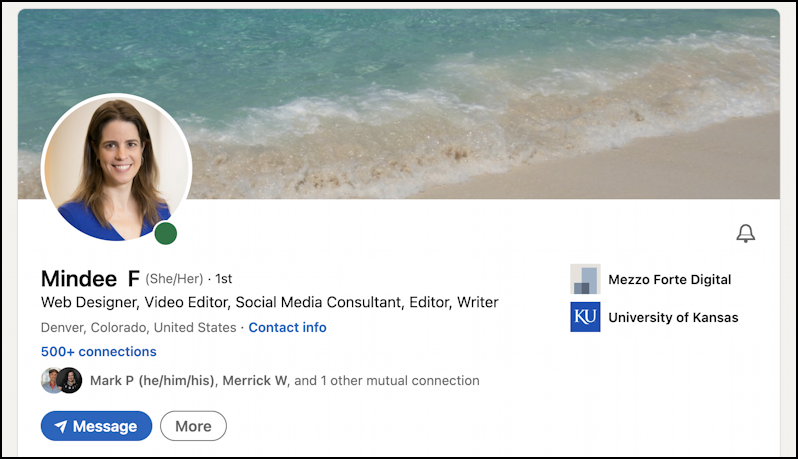Image resolution: width=798 pixels, height=459 pixels.
Task: Open Mezzo Forte Digital company link
Action: click(x=670, y=279)
